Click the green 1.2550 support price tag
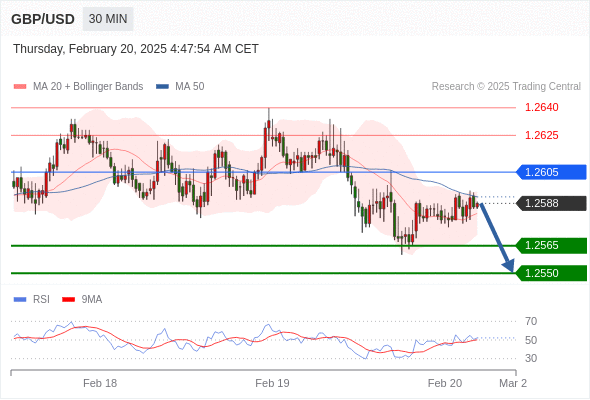 [551, 273]
